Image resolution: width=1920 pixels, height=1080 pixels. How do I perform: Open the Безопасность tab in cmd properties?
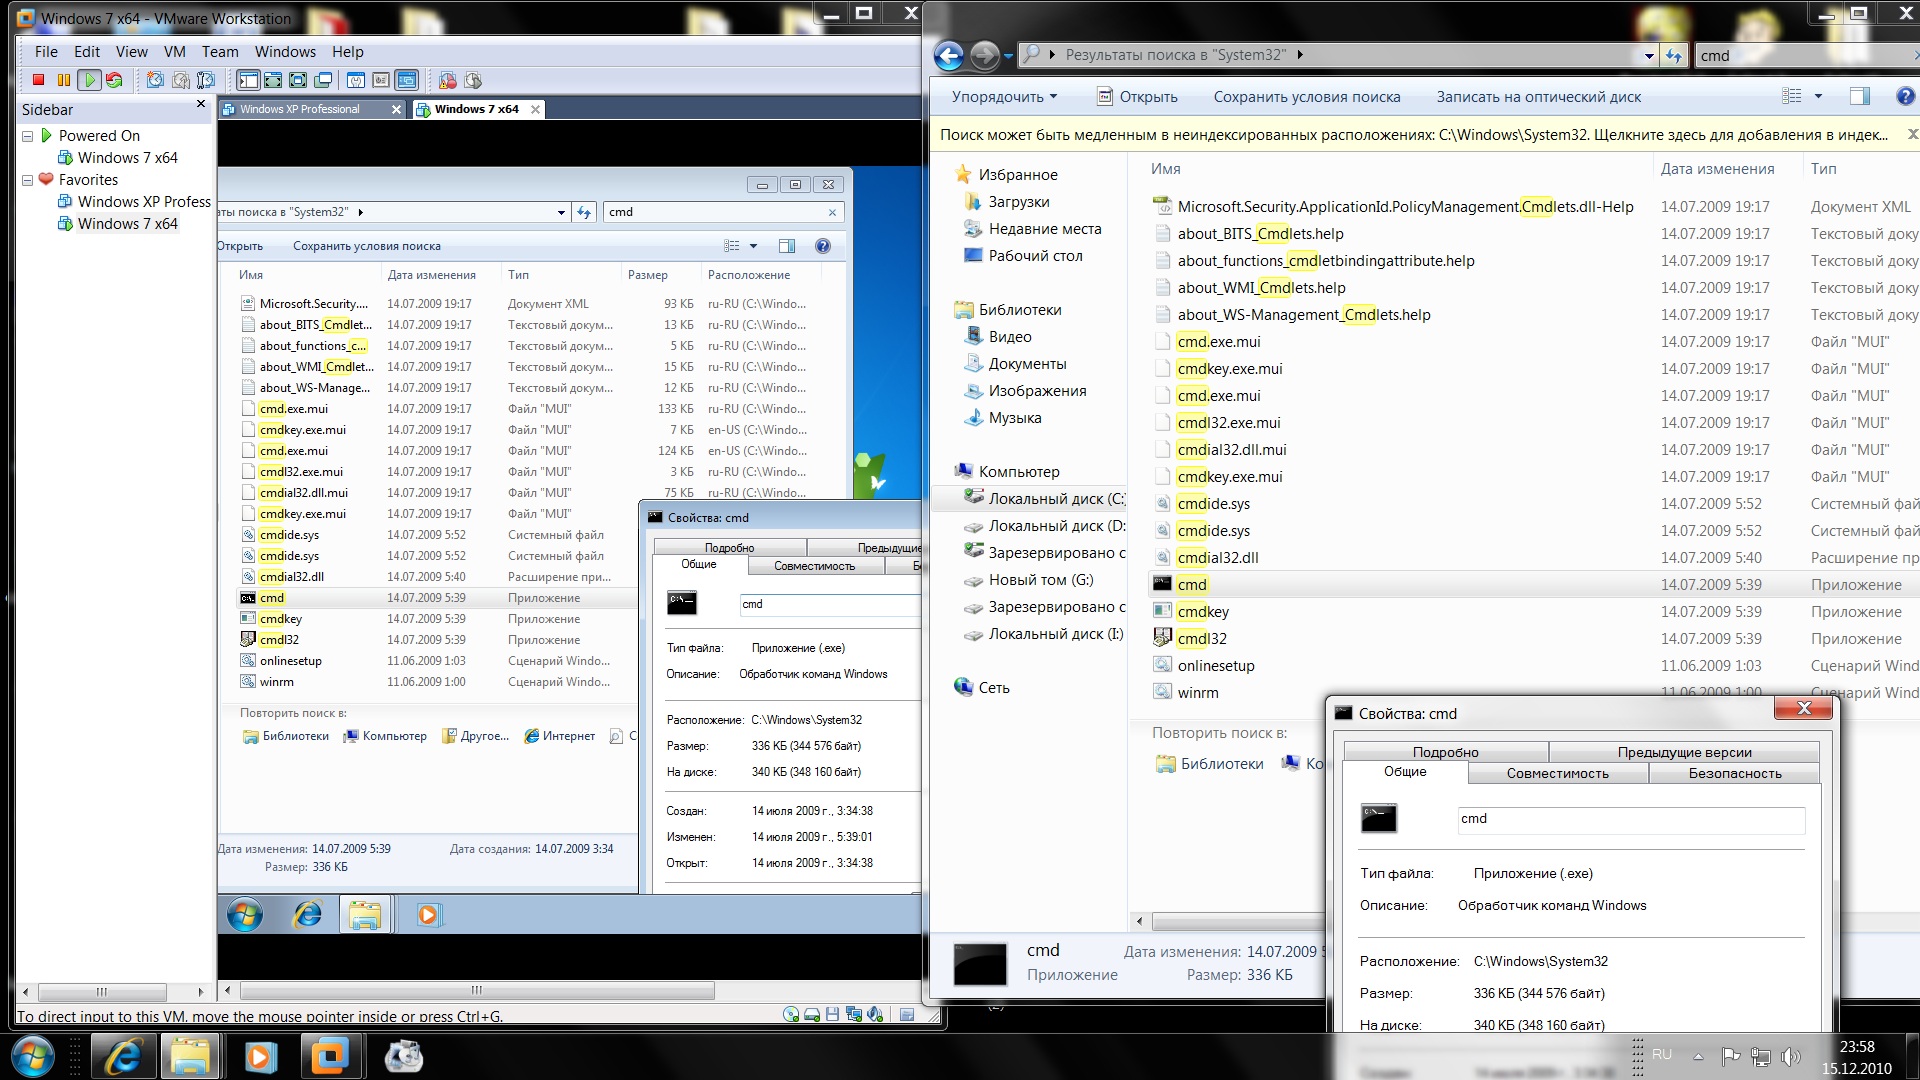tap(1735, 773)
